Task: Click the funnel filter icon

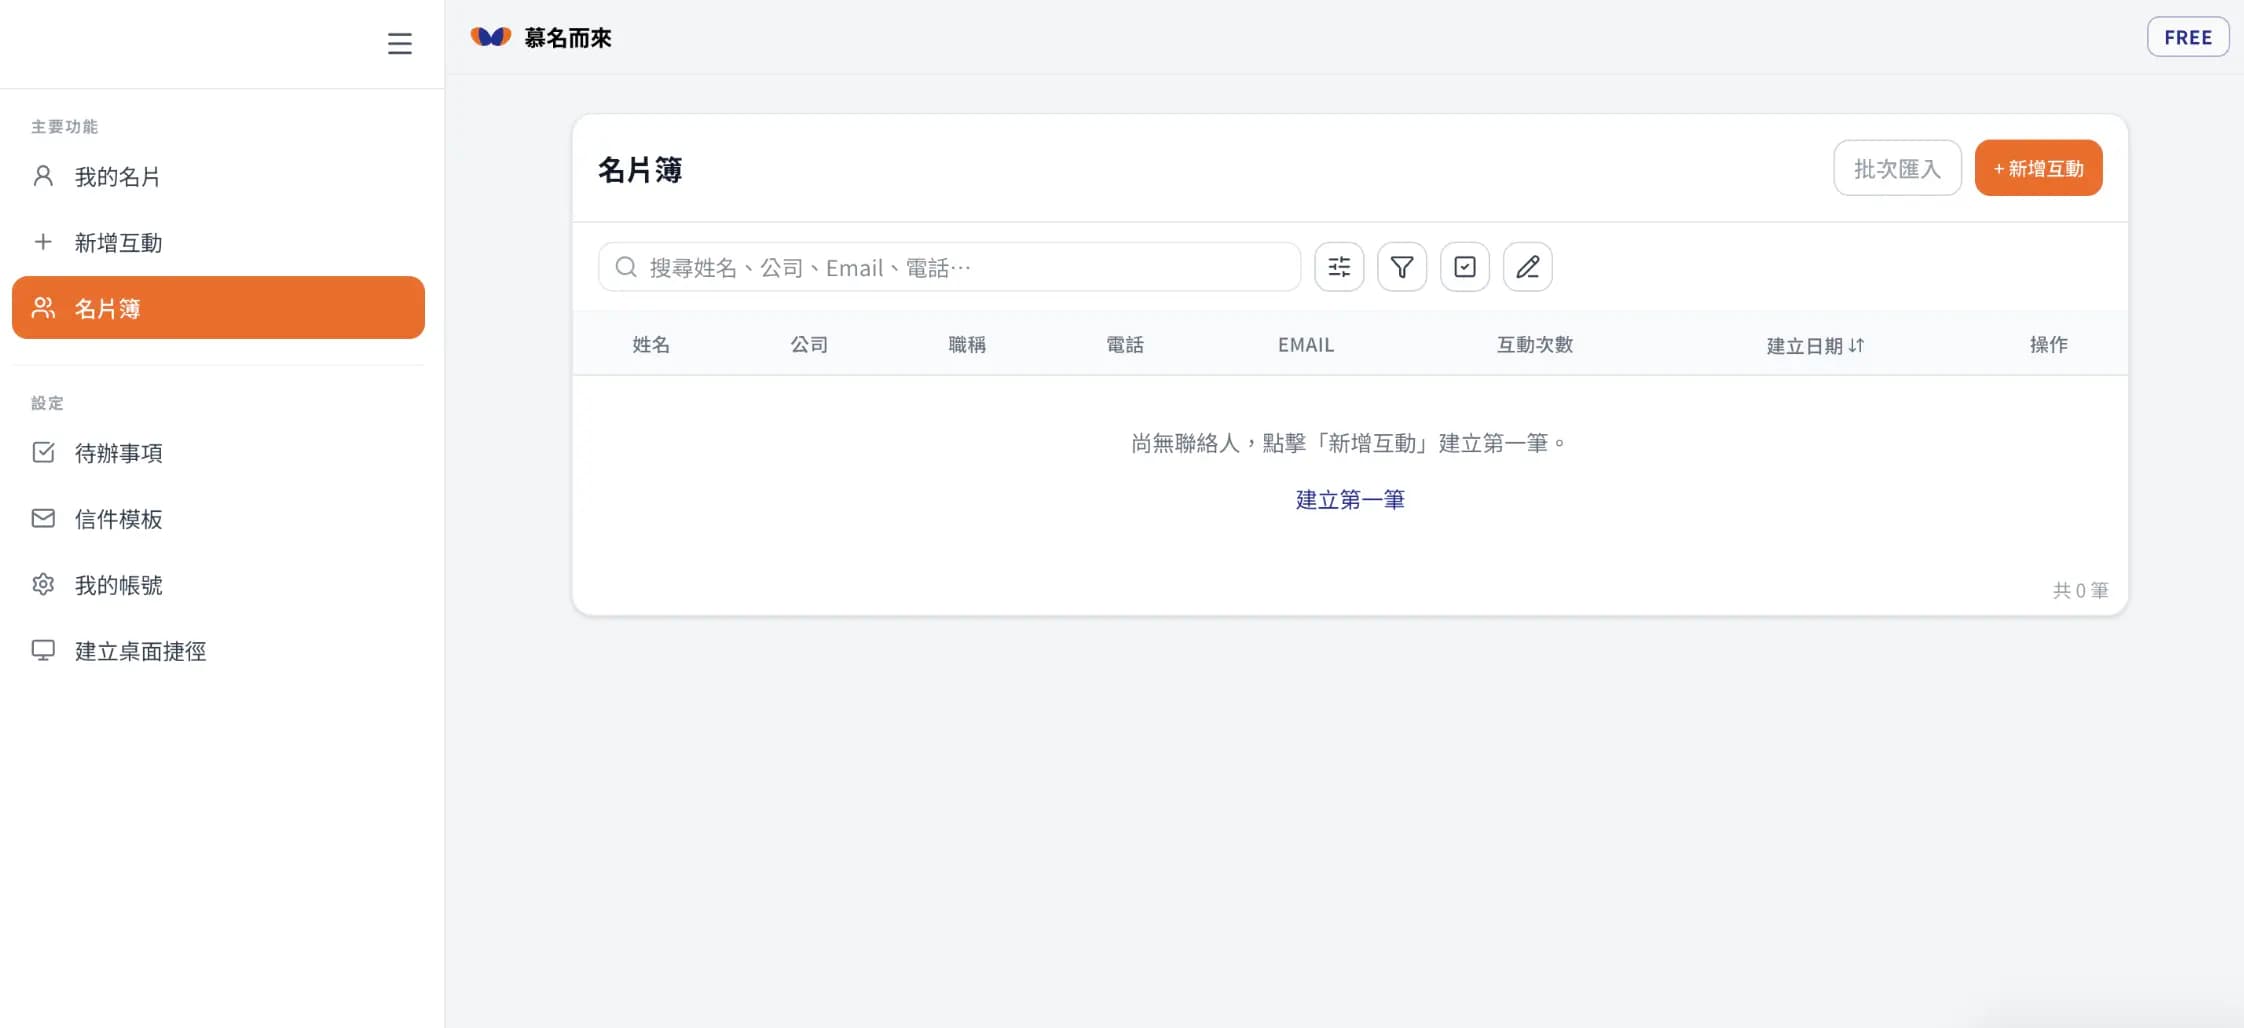Action: pyautogui.click(x=1402, y=267)
